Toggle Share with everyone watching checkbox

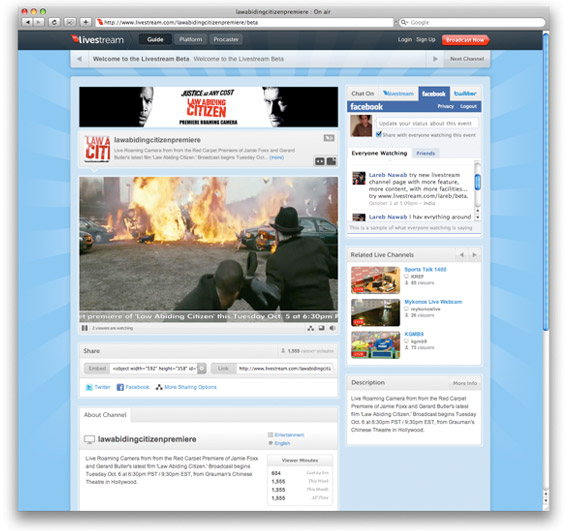click(378, 135)
